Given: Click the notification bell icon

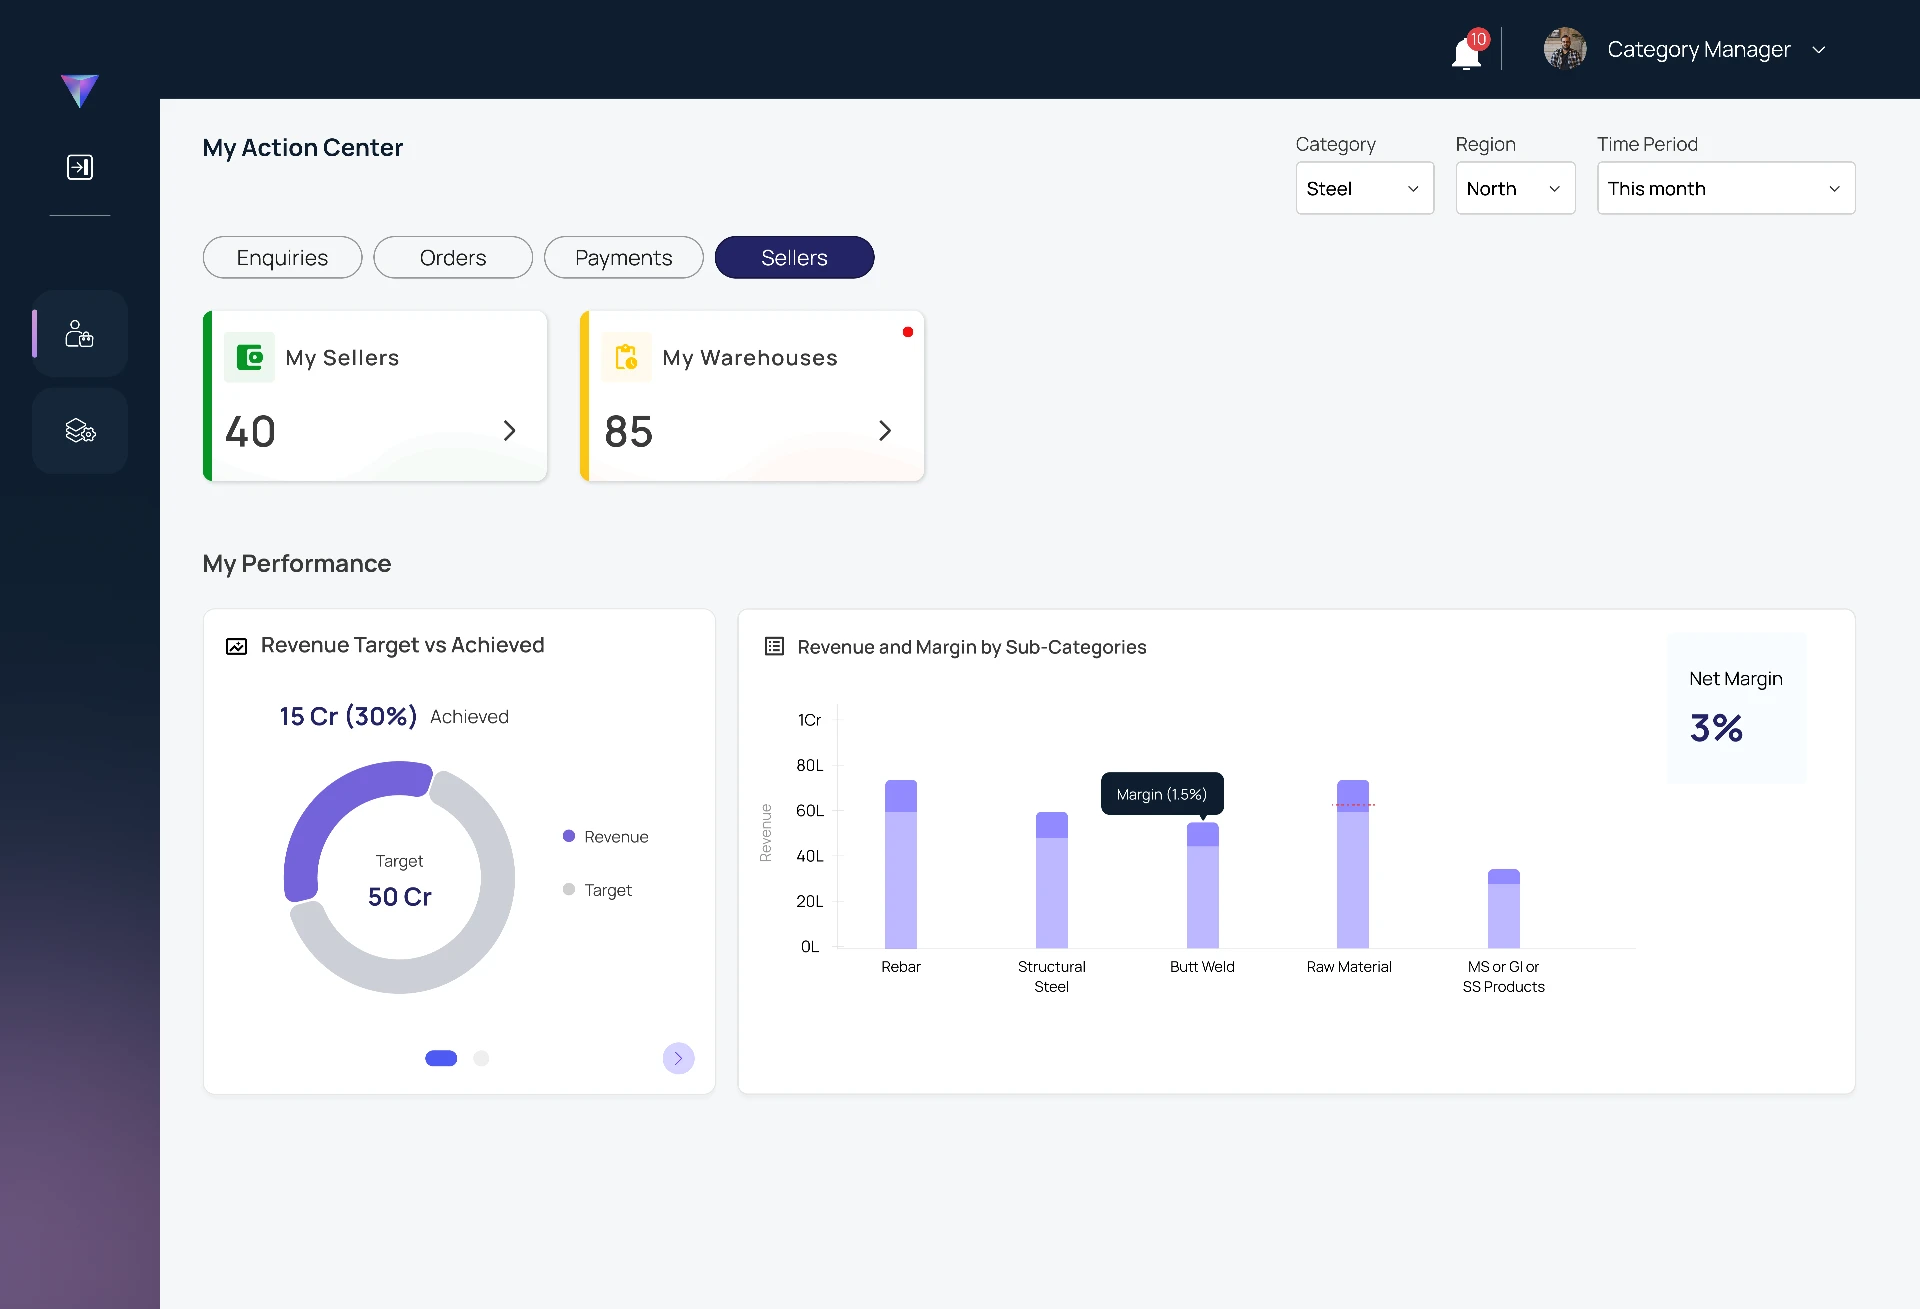Looking at the screenshot, I should click(x=1467, y=51).
